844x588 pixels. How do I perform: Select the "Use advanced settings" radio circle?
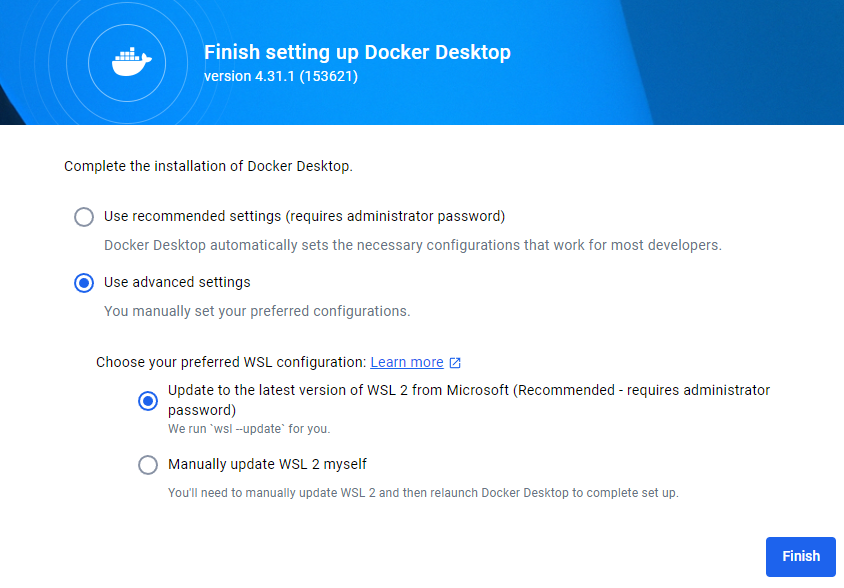(84, 283)
